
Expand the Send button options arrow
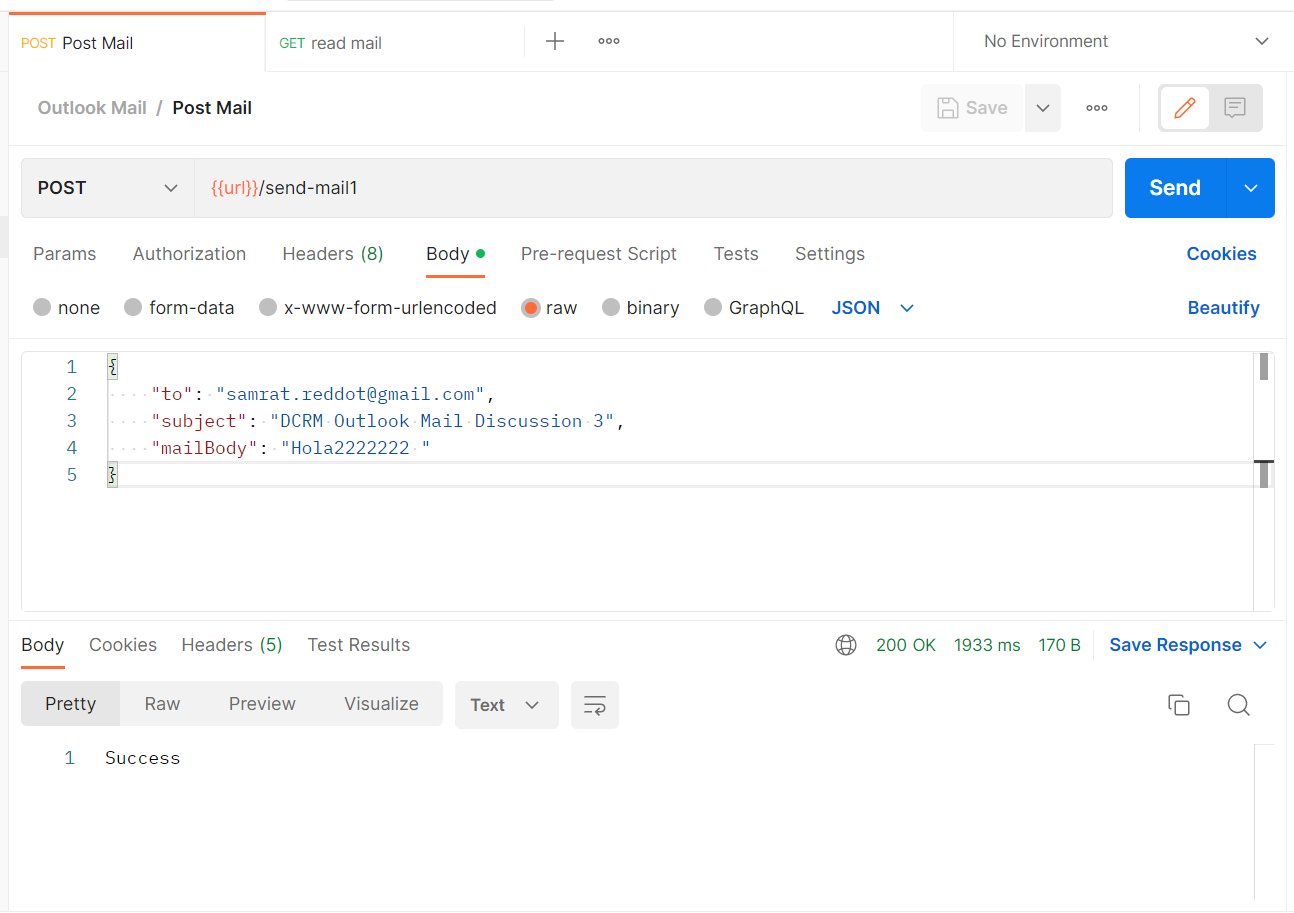point(1250,187)
